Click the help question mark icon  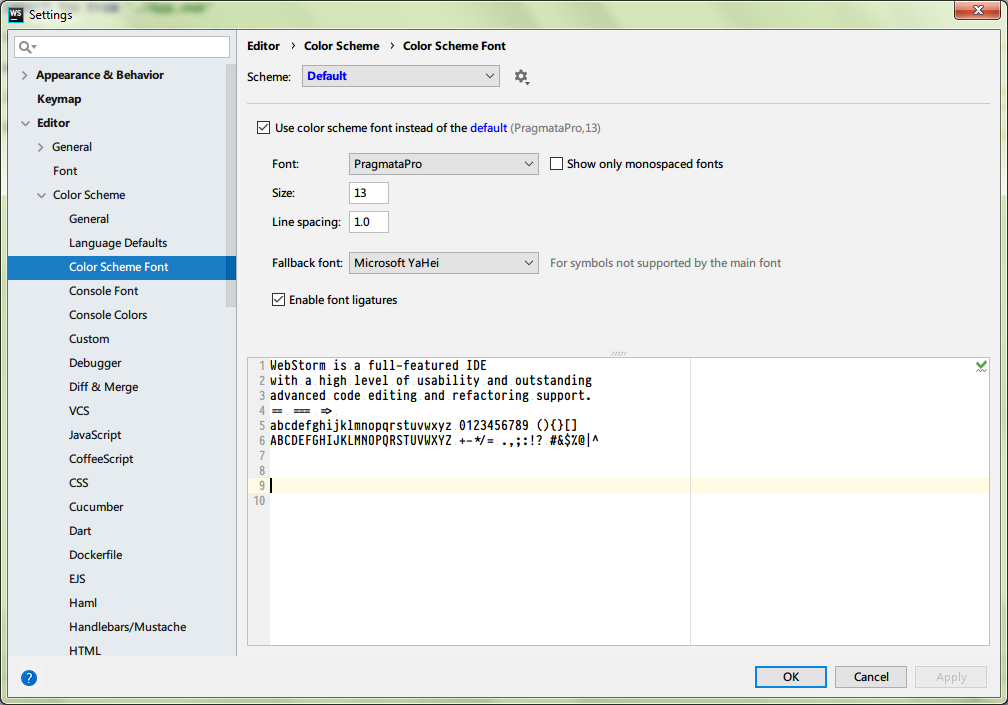(x=29, y=677)
